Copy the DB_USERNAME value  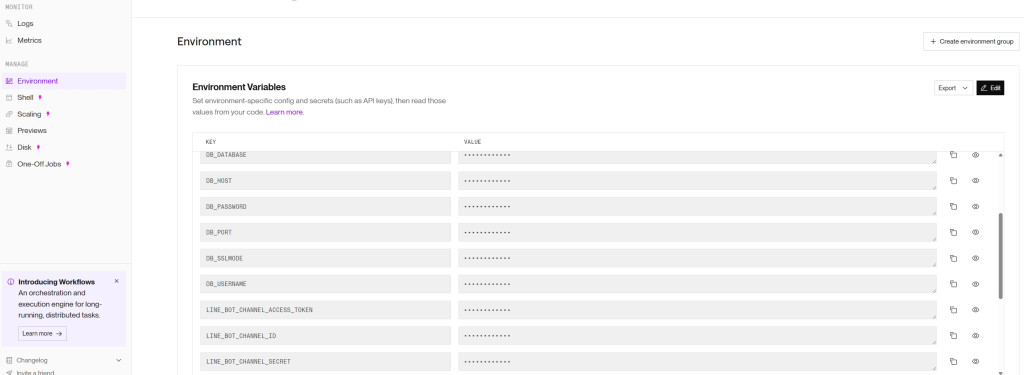tap(953, 284)
